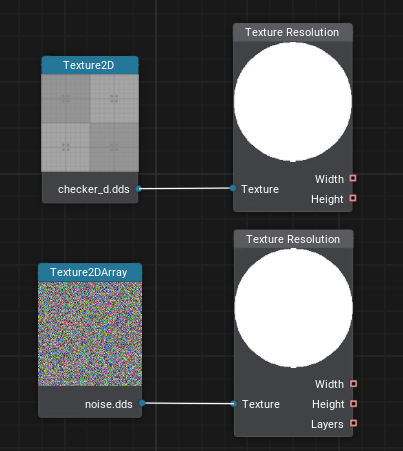Click the white preview circle in bottom node
Screen dimensions: 403x451
293,308
